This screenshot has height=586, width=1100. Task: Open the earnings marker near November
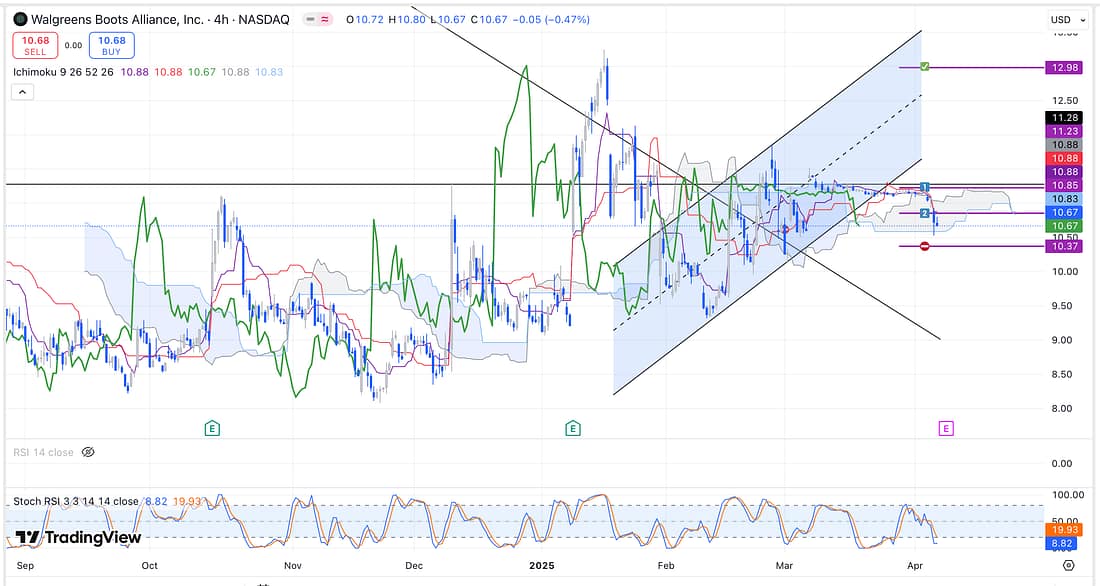(x=212, y=429)
